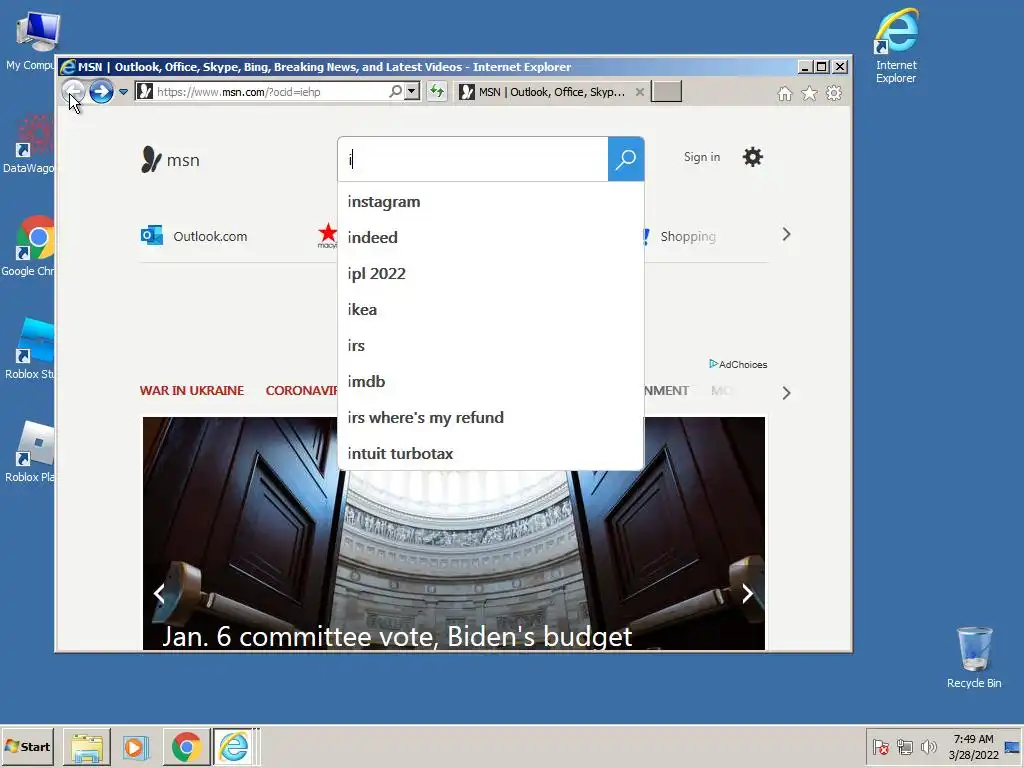The height and width of the screenshot is (768, 1024).
Task: Select the Recycle Bin desktop icon
Action: (974, 657)
